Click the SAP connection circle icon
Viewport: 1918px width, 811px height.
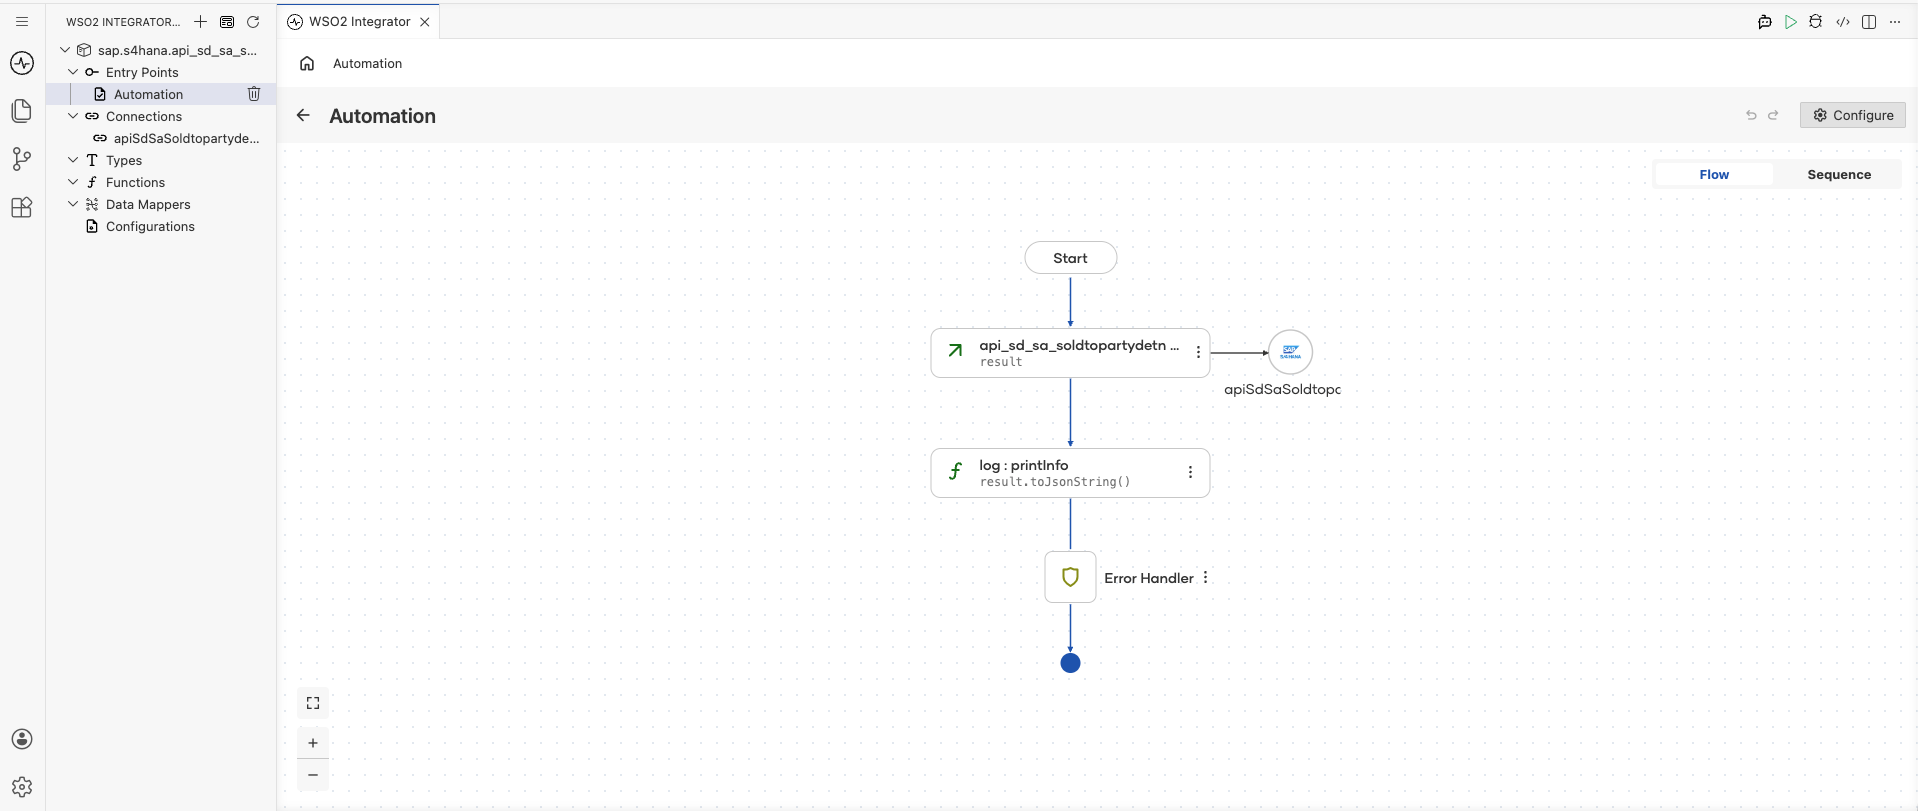[1290, 352]
